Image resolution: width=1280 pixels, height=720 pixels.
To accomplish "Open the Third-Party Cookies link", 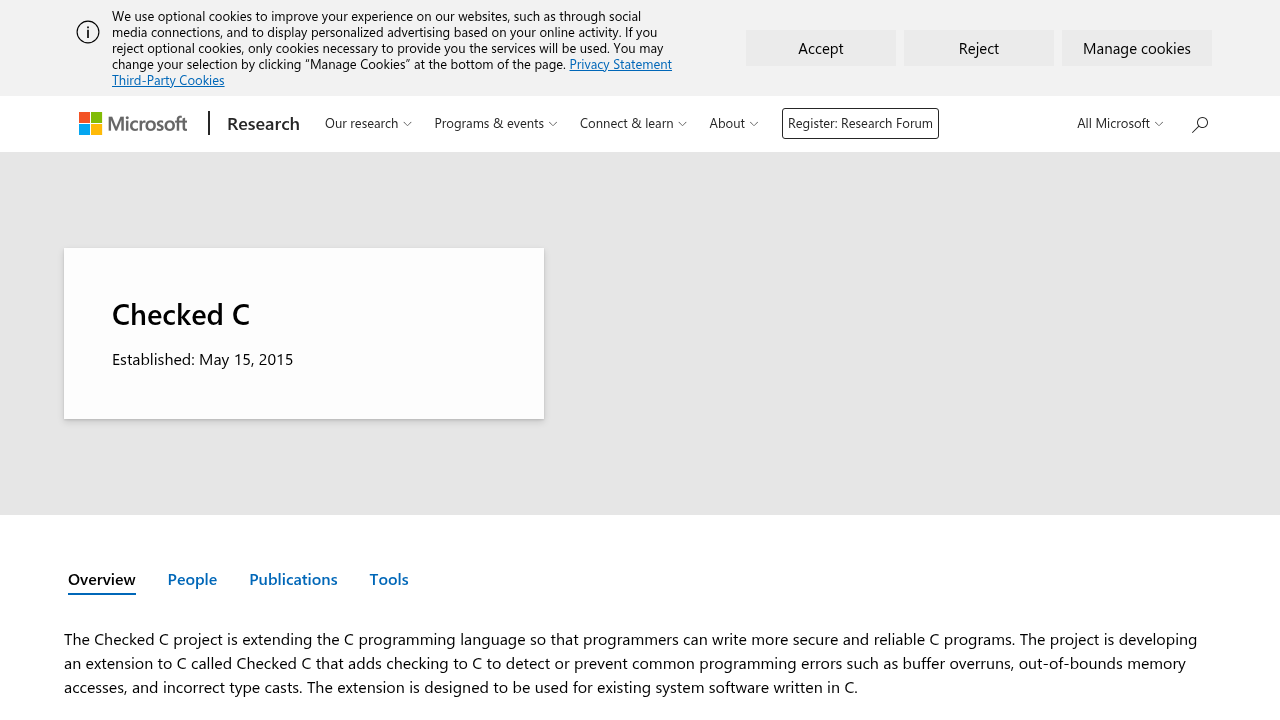I will (x=168, y=80).
